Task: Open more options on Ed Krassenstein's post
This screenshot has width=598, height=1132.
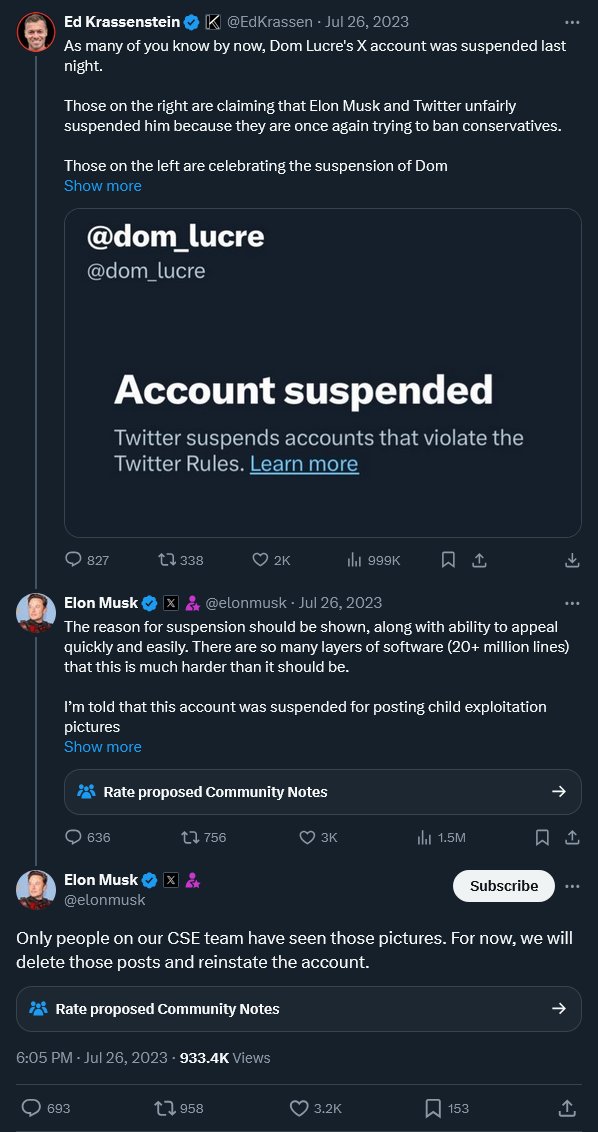Action: tap(572, 22)
